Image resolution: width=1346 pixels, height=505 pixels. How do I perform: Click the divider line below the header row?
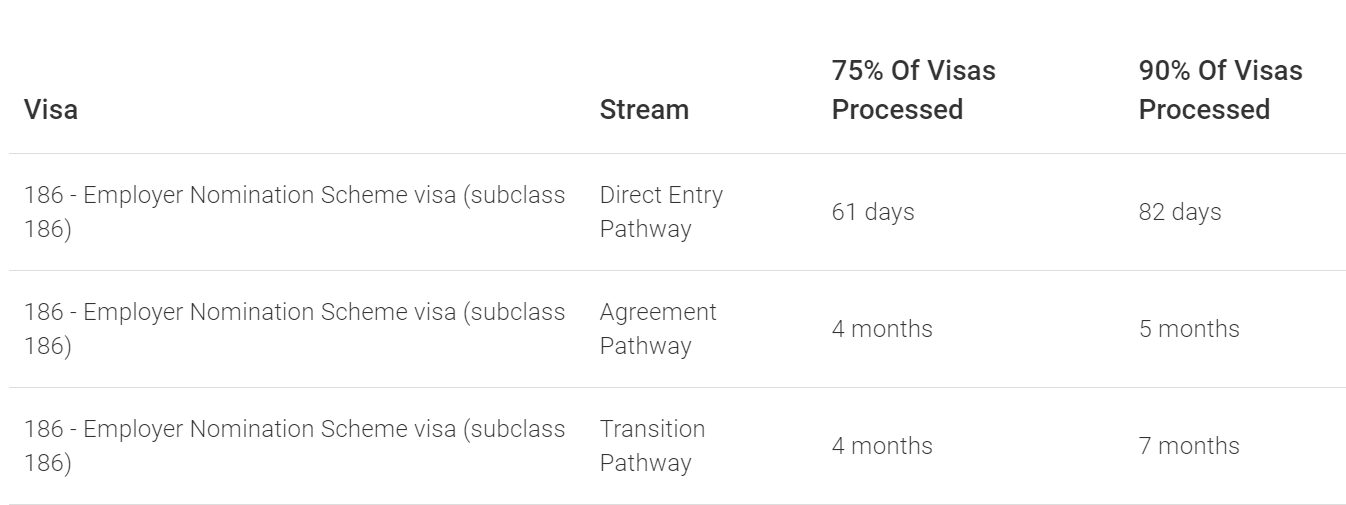[x=677, y=153]
